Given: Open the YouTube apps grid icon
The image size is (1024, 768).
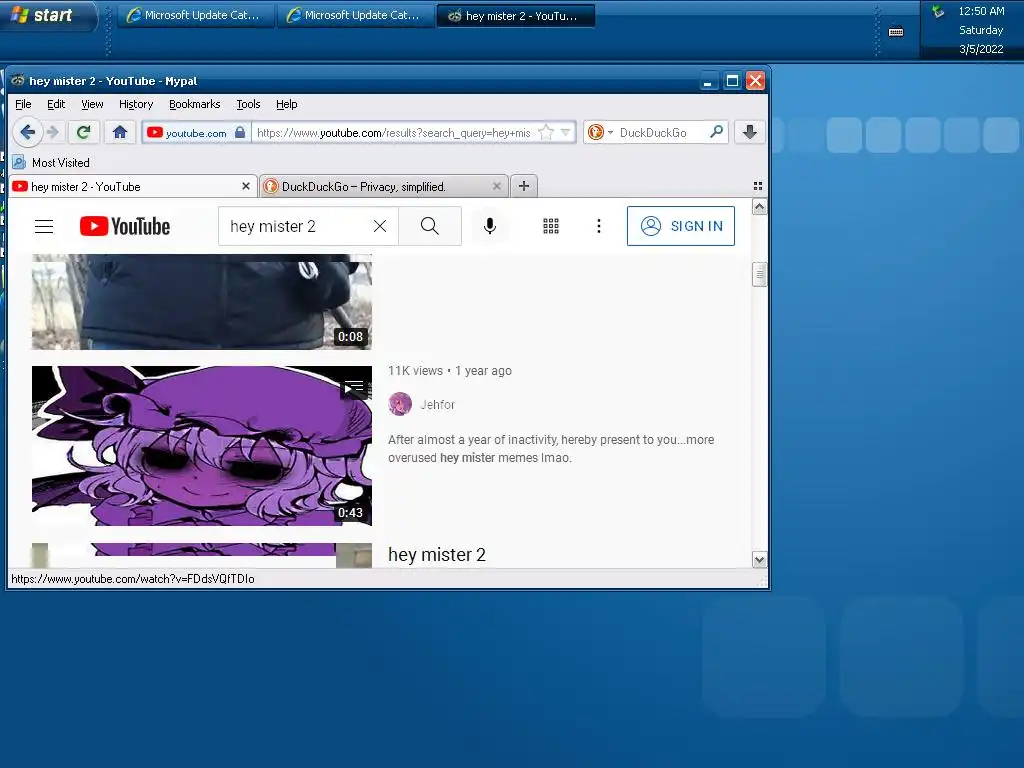Looking at the screenshot, I should pyautogui.click(x=551, y=226).
